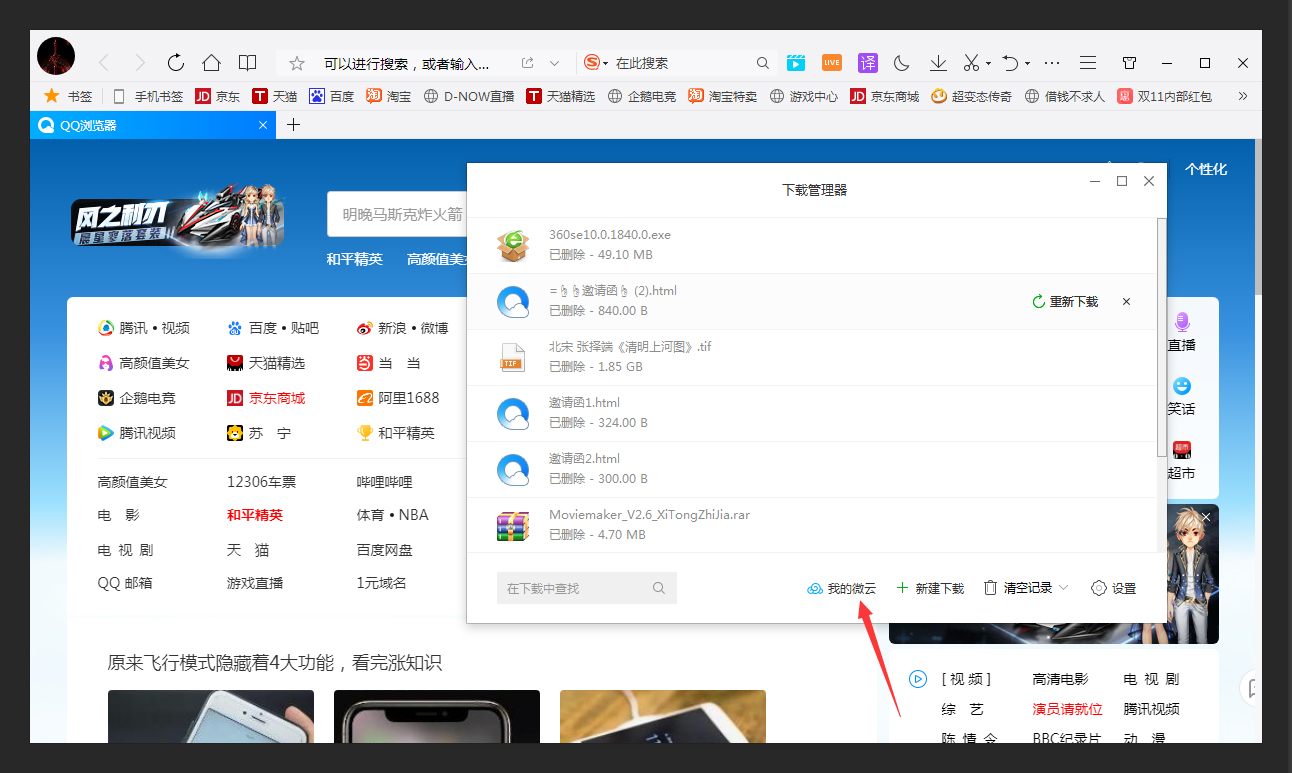Open the video toolbox icon in the toolbar

click(795, 62)
